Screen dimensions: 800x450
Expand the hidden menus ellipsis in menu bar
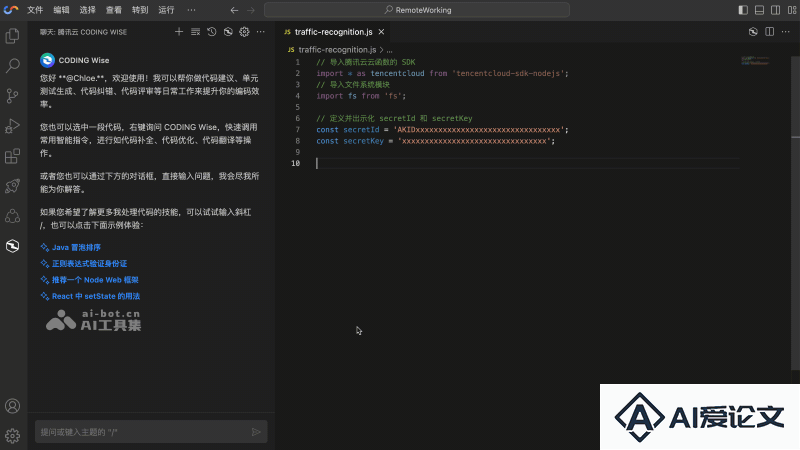point(191,10)
